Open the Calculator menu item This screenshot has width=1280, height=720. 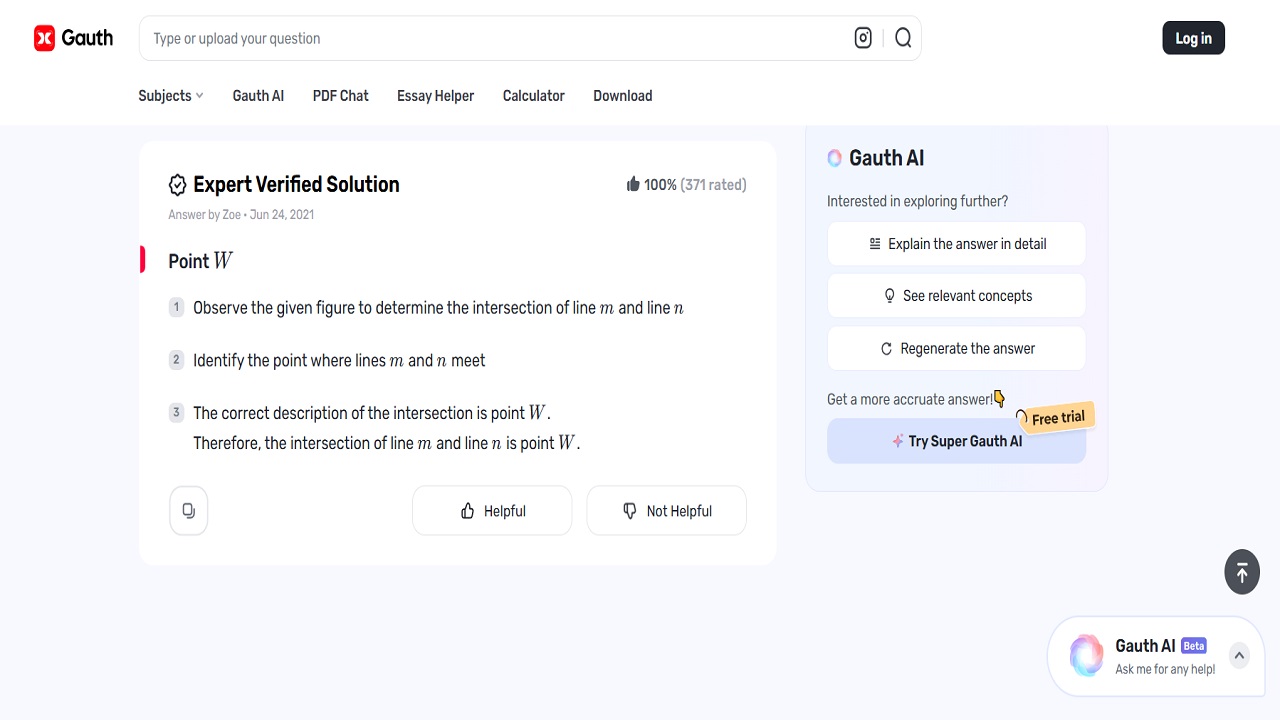[533, 96]
